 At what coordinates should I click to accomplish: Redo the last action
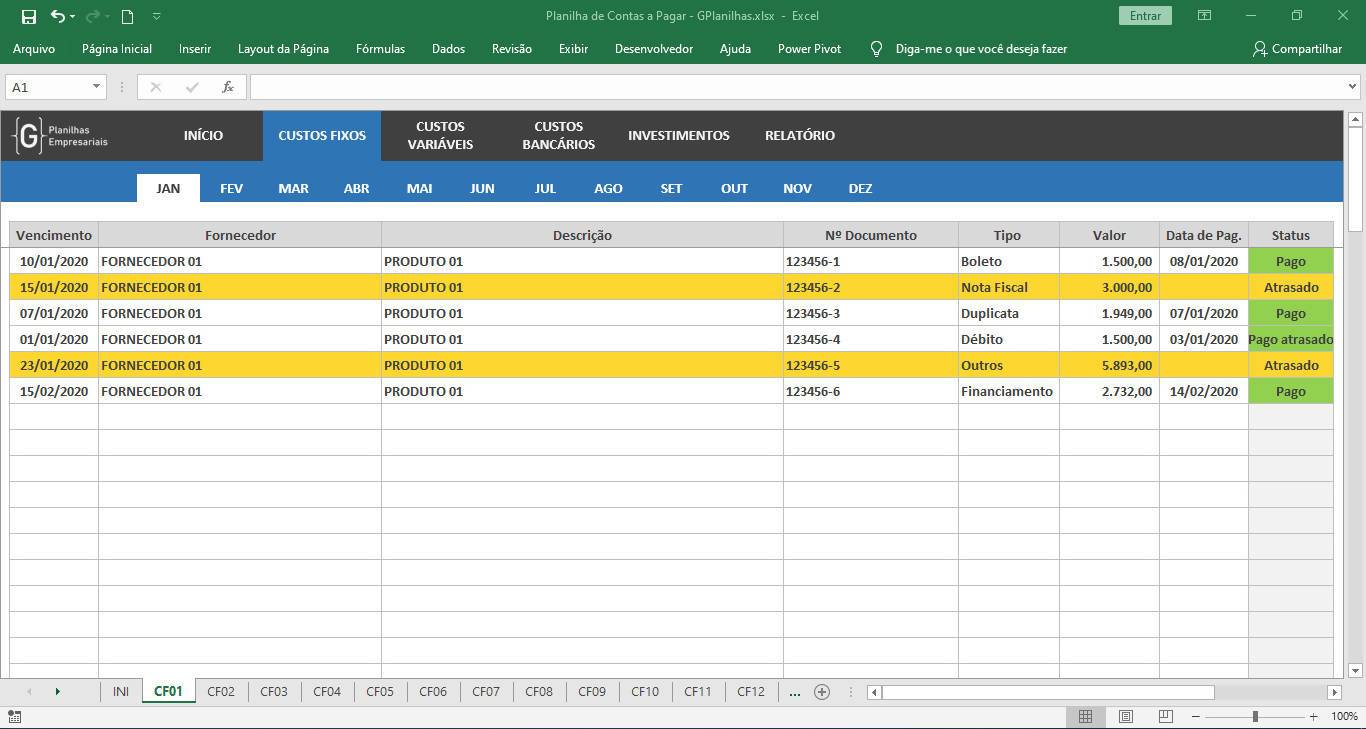click(x=93, y=16)
